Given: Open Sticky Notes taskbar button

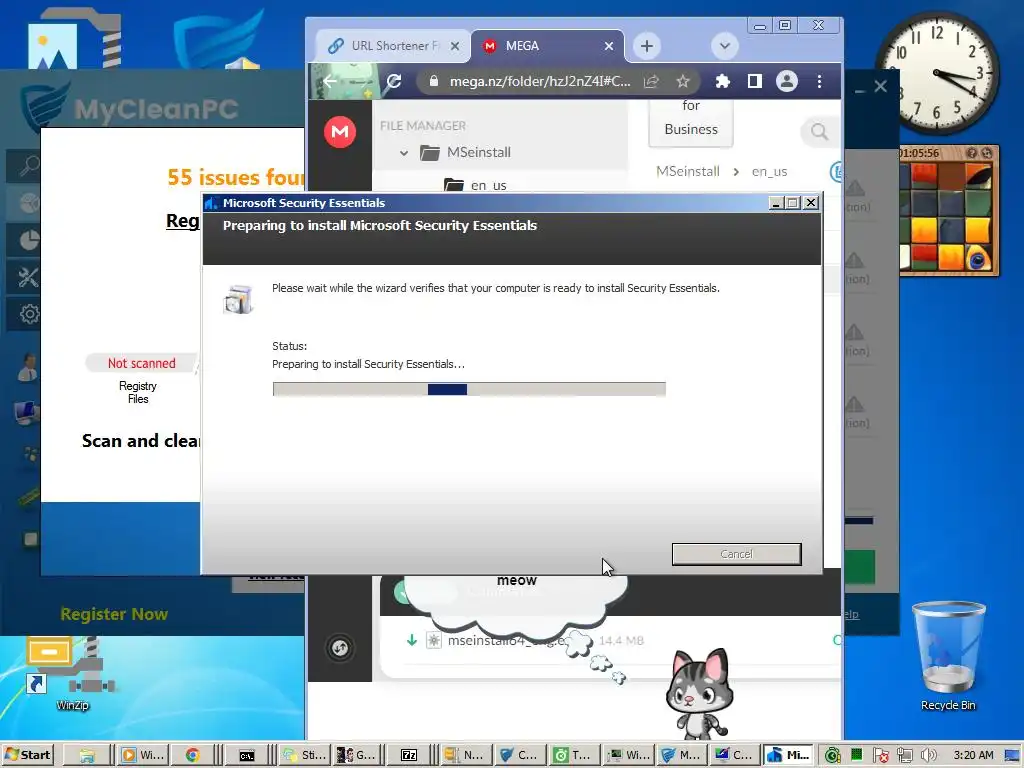Looking at the screenshot, I should [304, 755].
